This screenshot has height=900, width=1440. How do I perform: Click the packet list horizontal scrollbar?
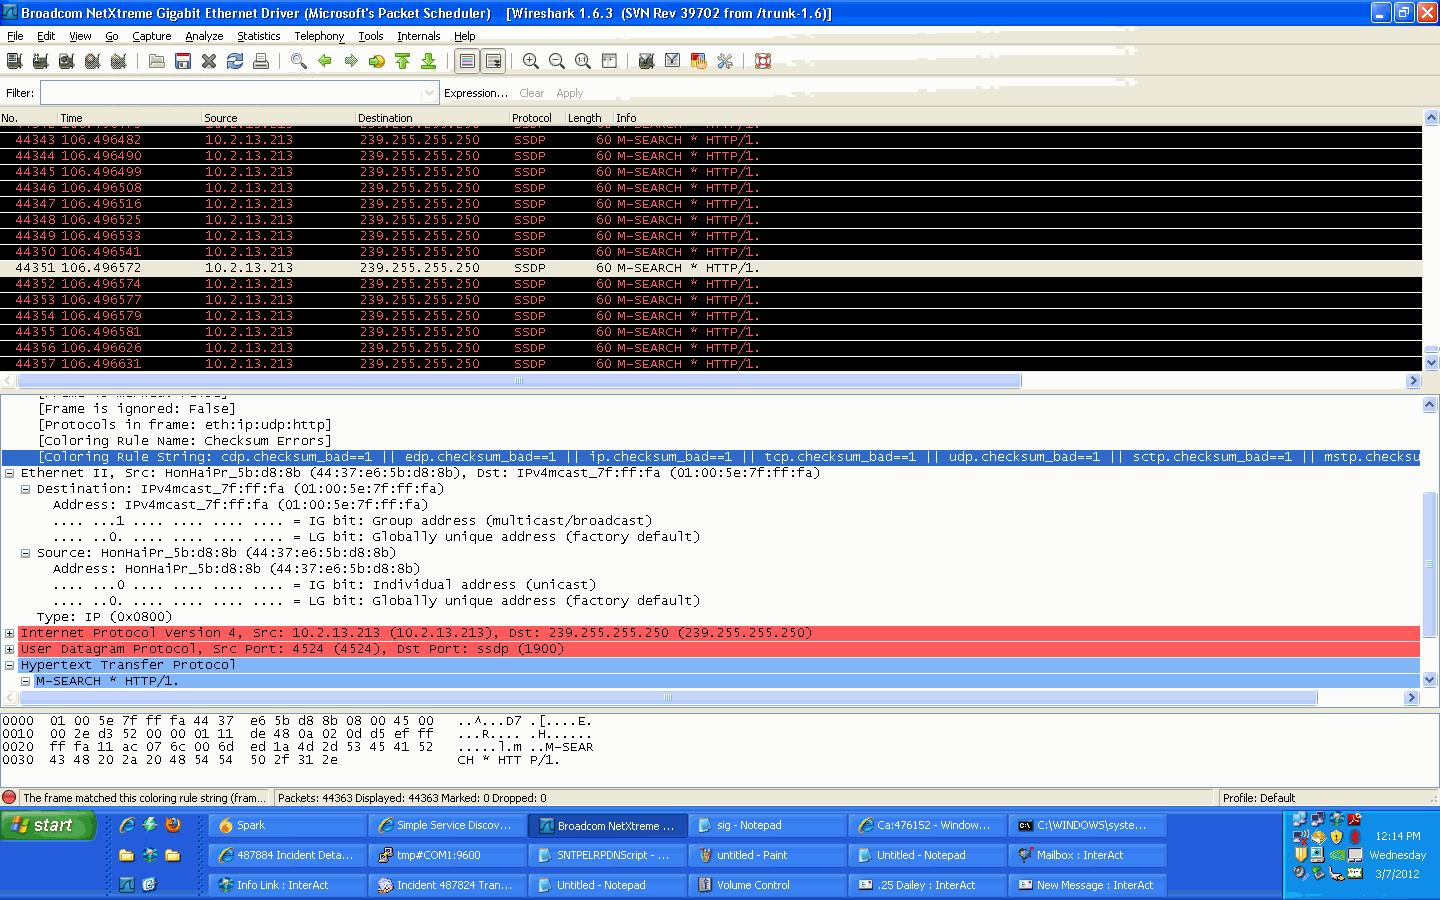tap(519, 381)
